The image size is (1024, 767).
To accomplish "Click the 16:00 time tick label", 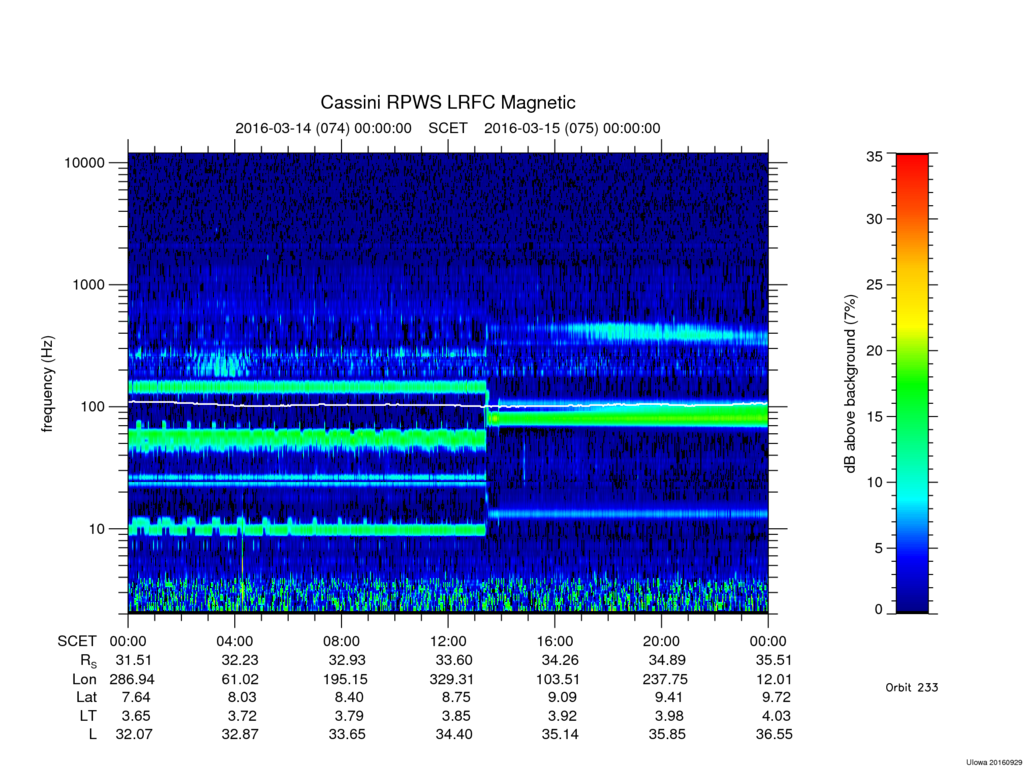I will [554, 642].
